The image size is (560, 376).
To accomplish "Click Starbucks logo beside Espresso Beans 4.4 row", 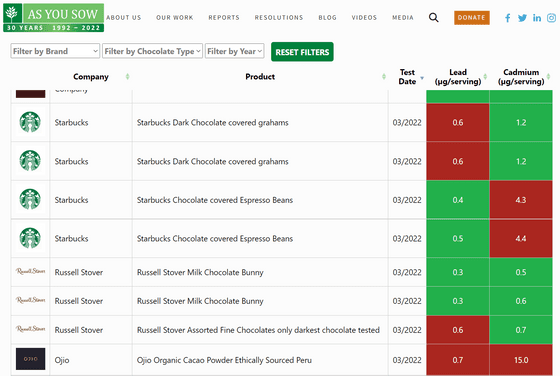I will point(30,238).
